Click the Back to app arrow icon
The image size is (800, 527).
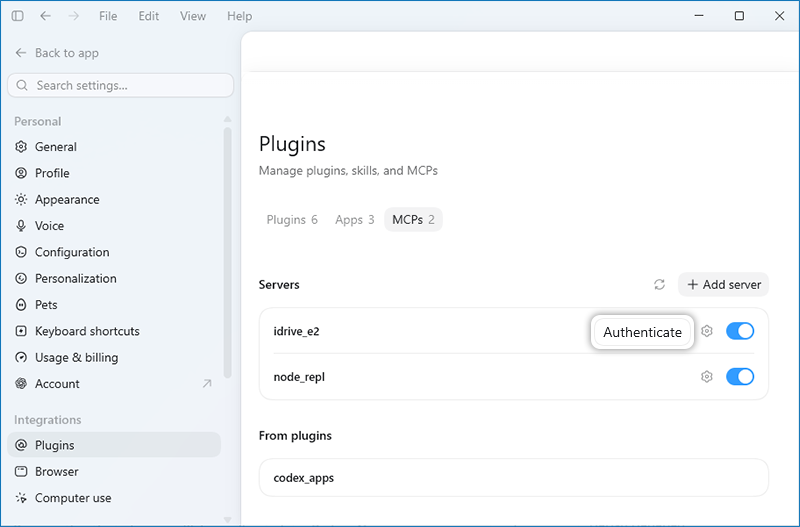click(x=21, y=53)
